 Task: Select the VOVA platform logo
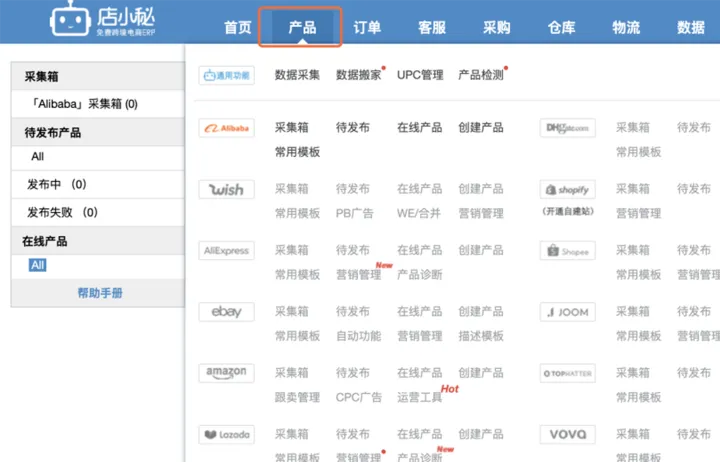click(568, 434)
